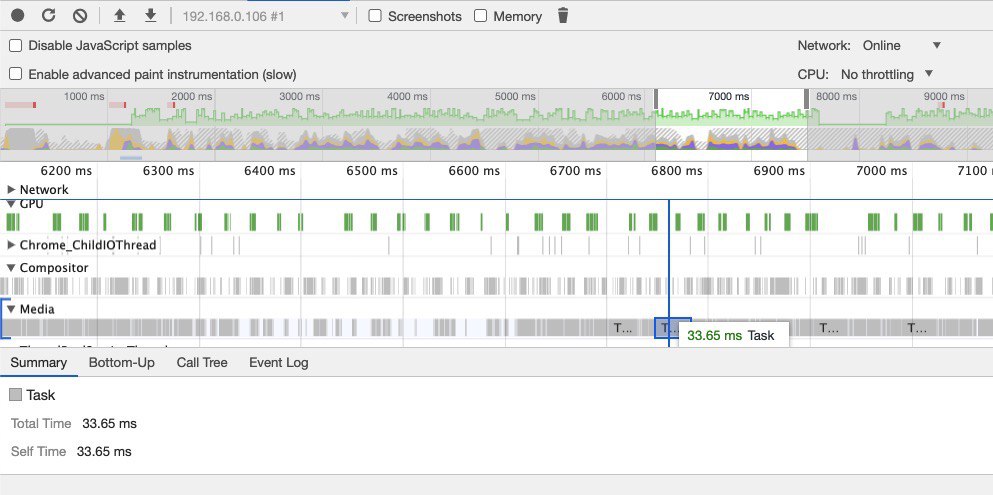Click the load profile upload arrow
993x495 pixels.
119,15
